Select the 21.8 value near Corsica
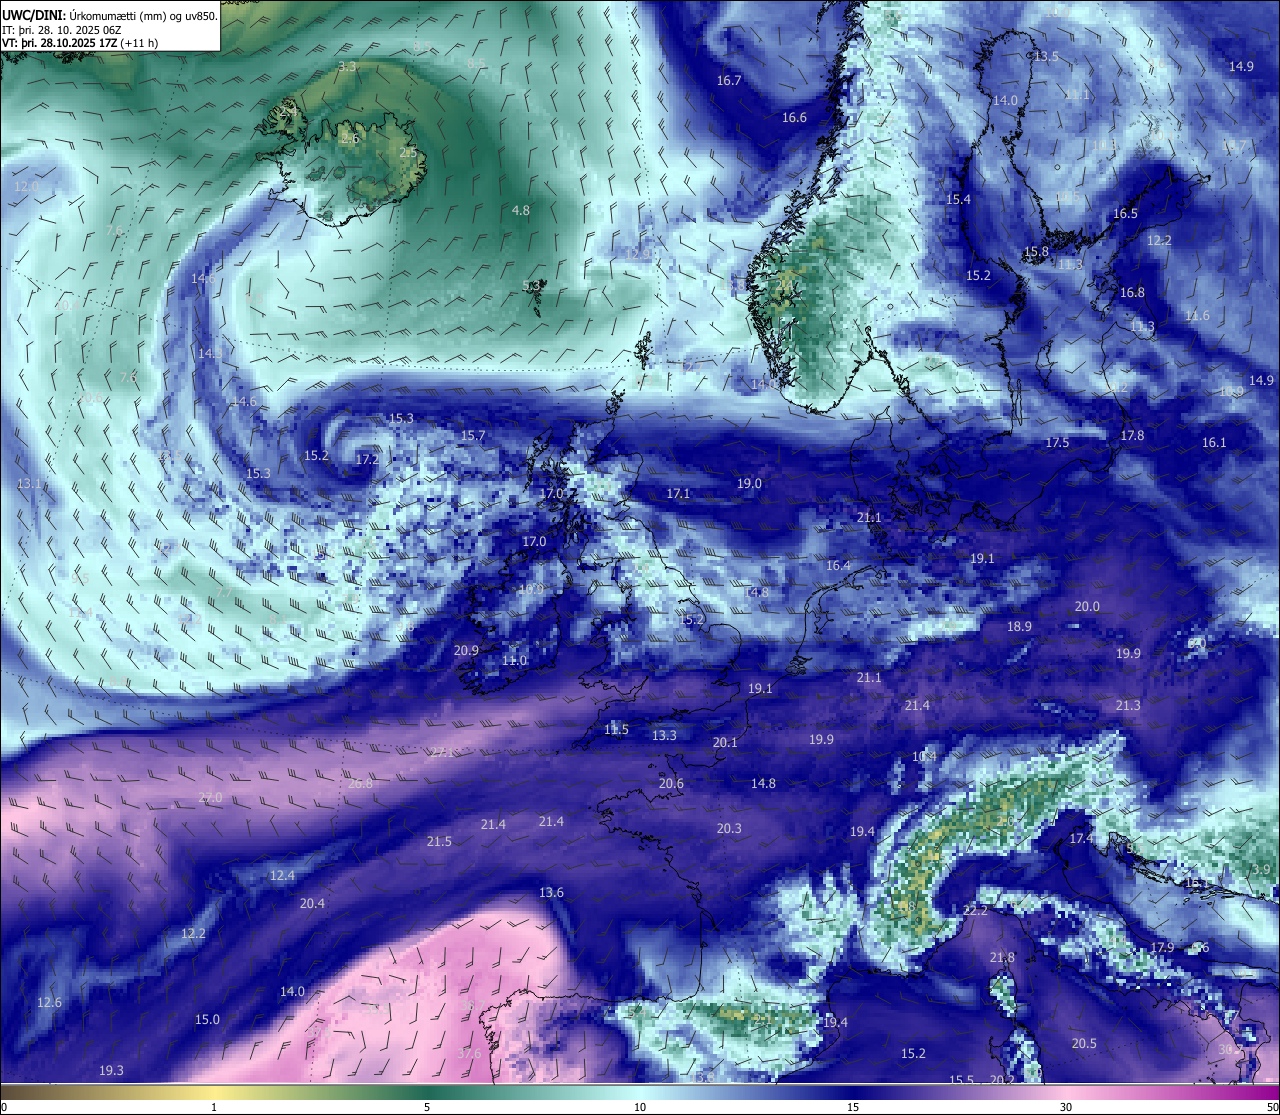 1002,958
